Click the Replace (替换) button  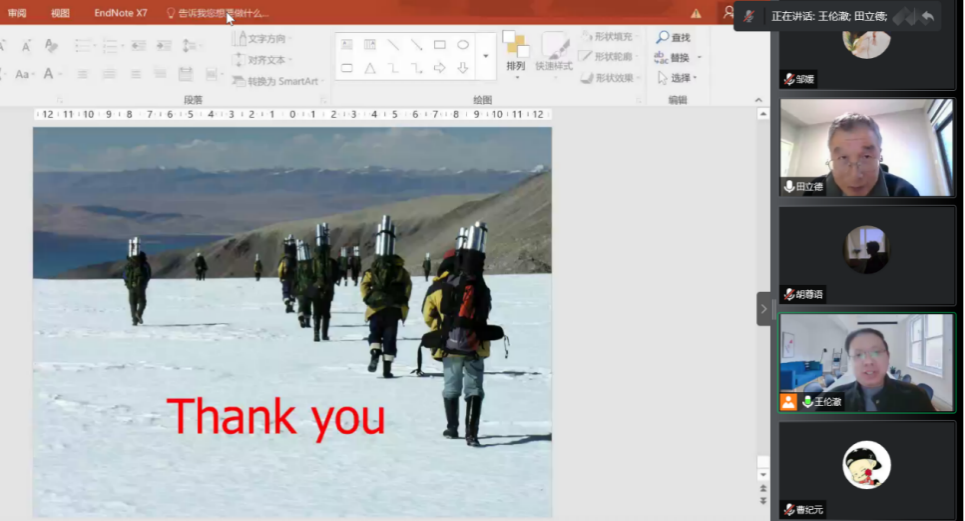coord(673,57)
